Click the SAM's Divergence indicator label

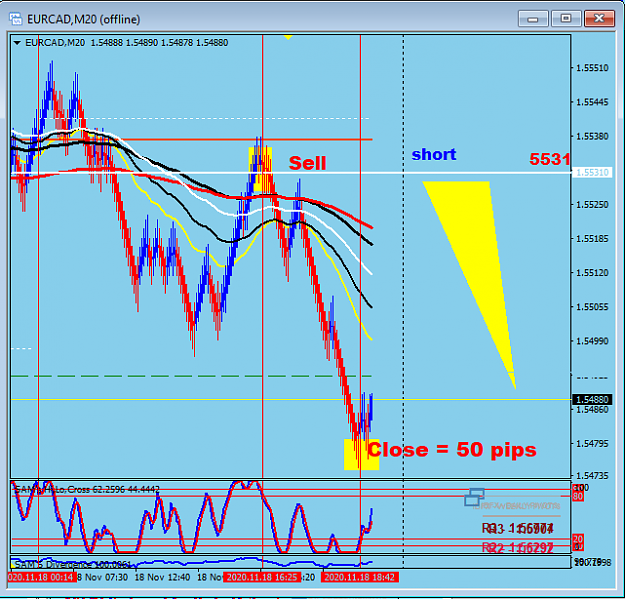(x=73, y=565)
